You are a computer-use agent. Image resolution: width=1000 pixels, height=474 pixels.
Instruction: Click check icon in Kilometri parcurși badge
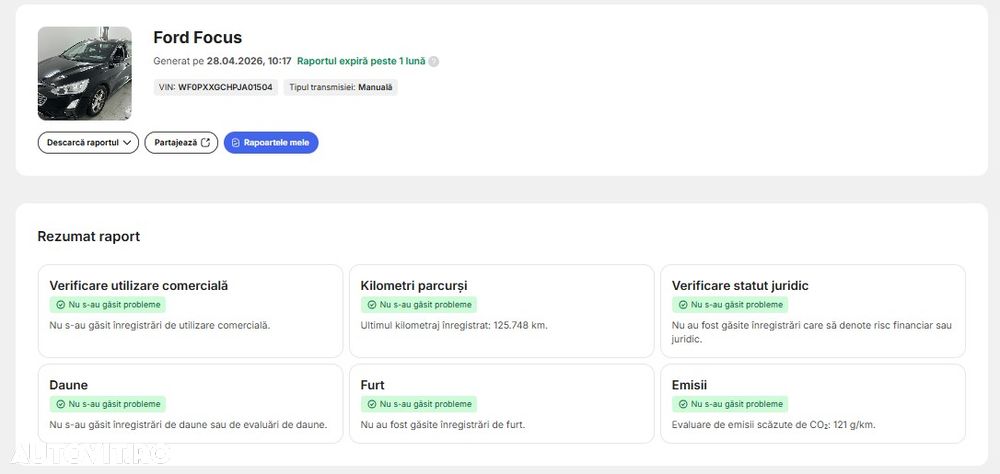(x=372, y=305)
